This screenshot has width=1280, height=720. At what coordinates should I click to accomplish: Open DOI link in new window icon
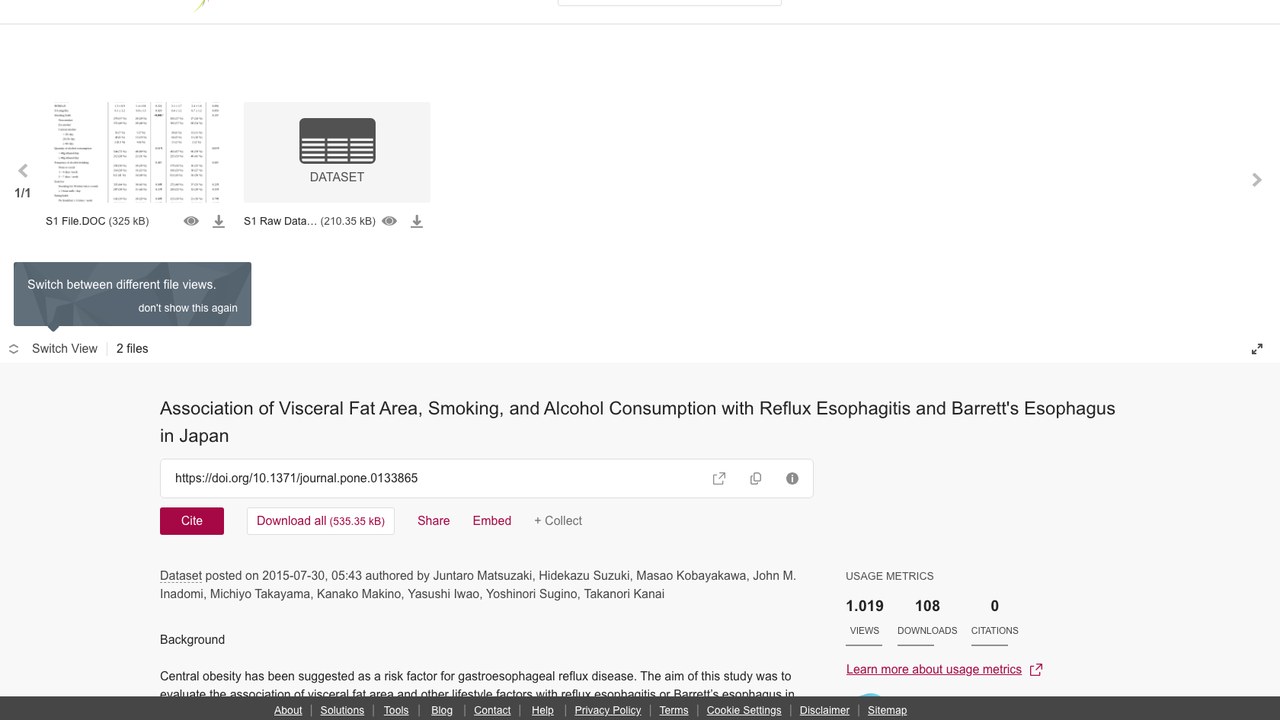719,478
